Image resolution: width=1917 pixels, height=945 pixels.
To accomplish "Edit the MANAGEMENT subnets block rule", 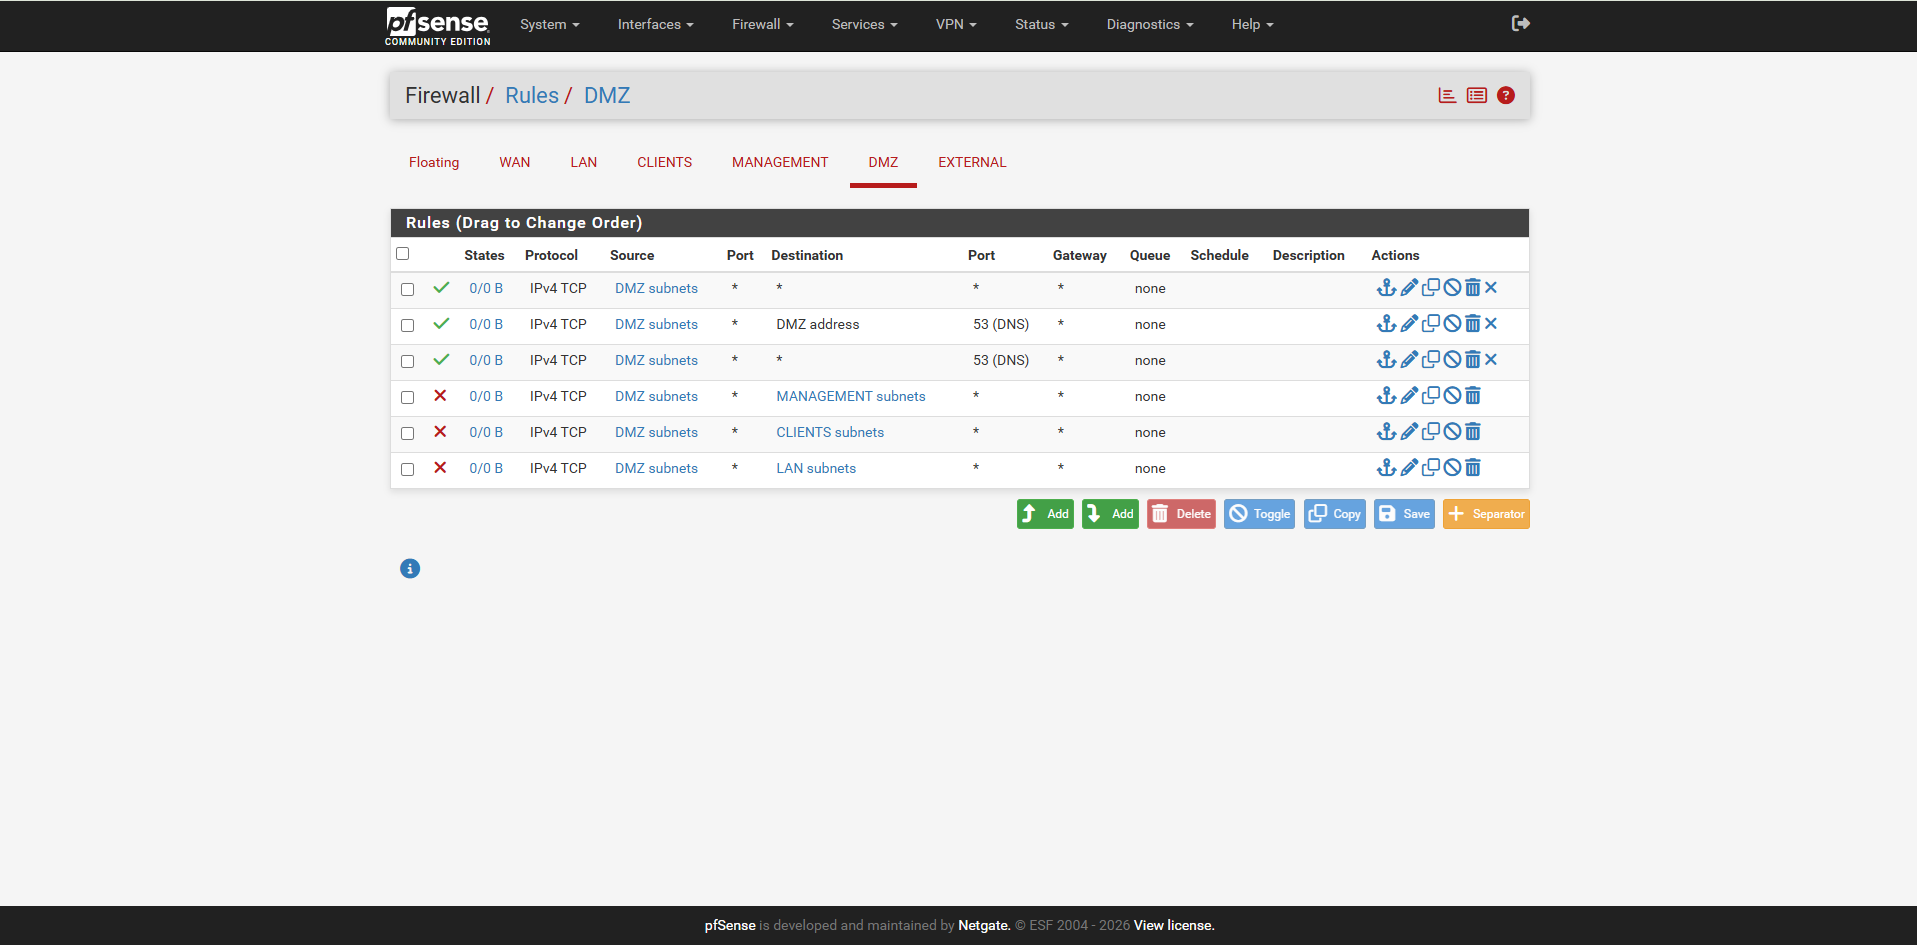I will click(1409, 396).
